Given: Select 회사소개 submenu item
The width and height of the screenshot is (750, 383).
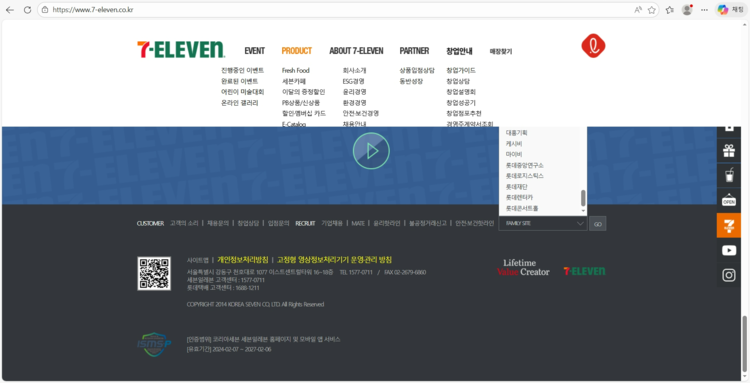Looking at the screenshot, I should (x=354, y=70).
